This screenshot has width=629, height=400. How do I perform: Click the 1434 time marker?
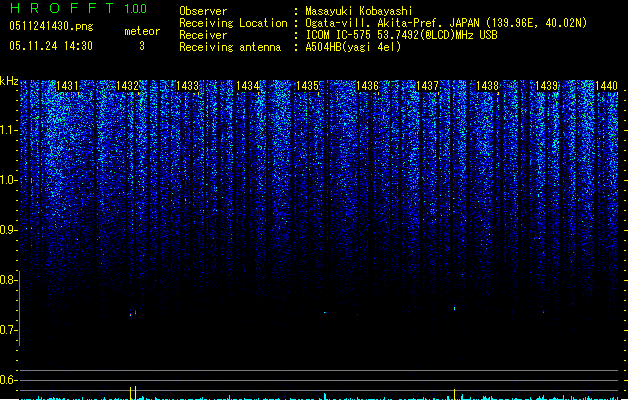248,86
